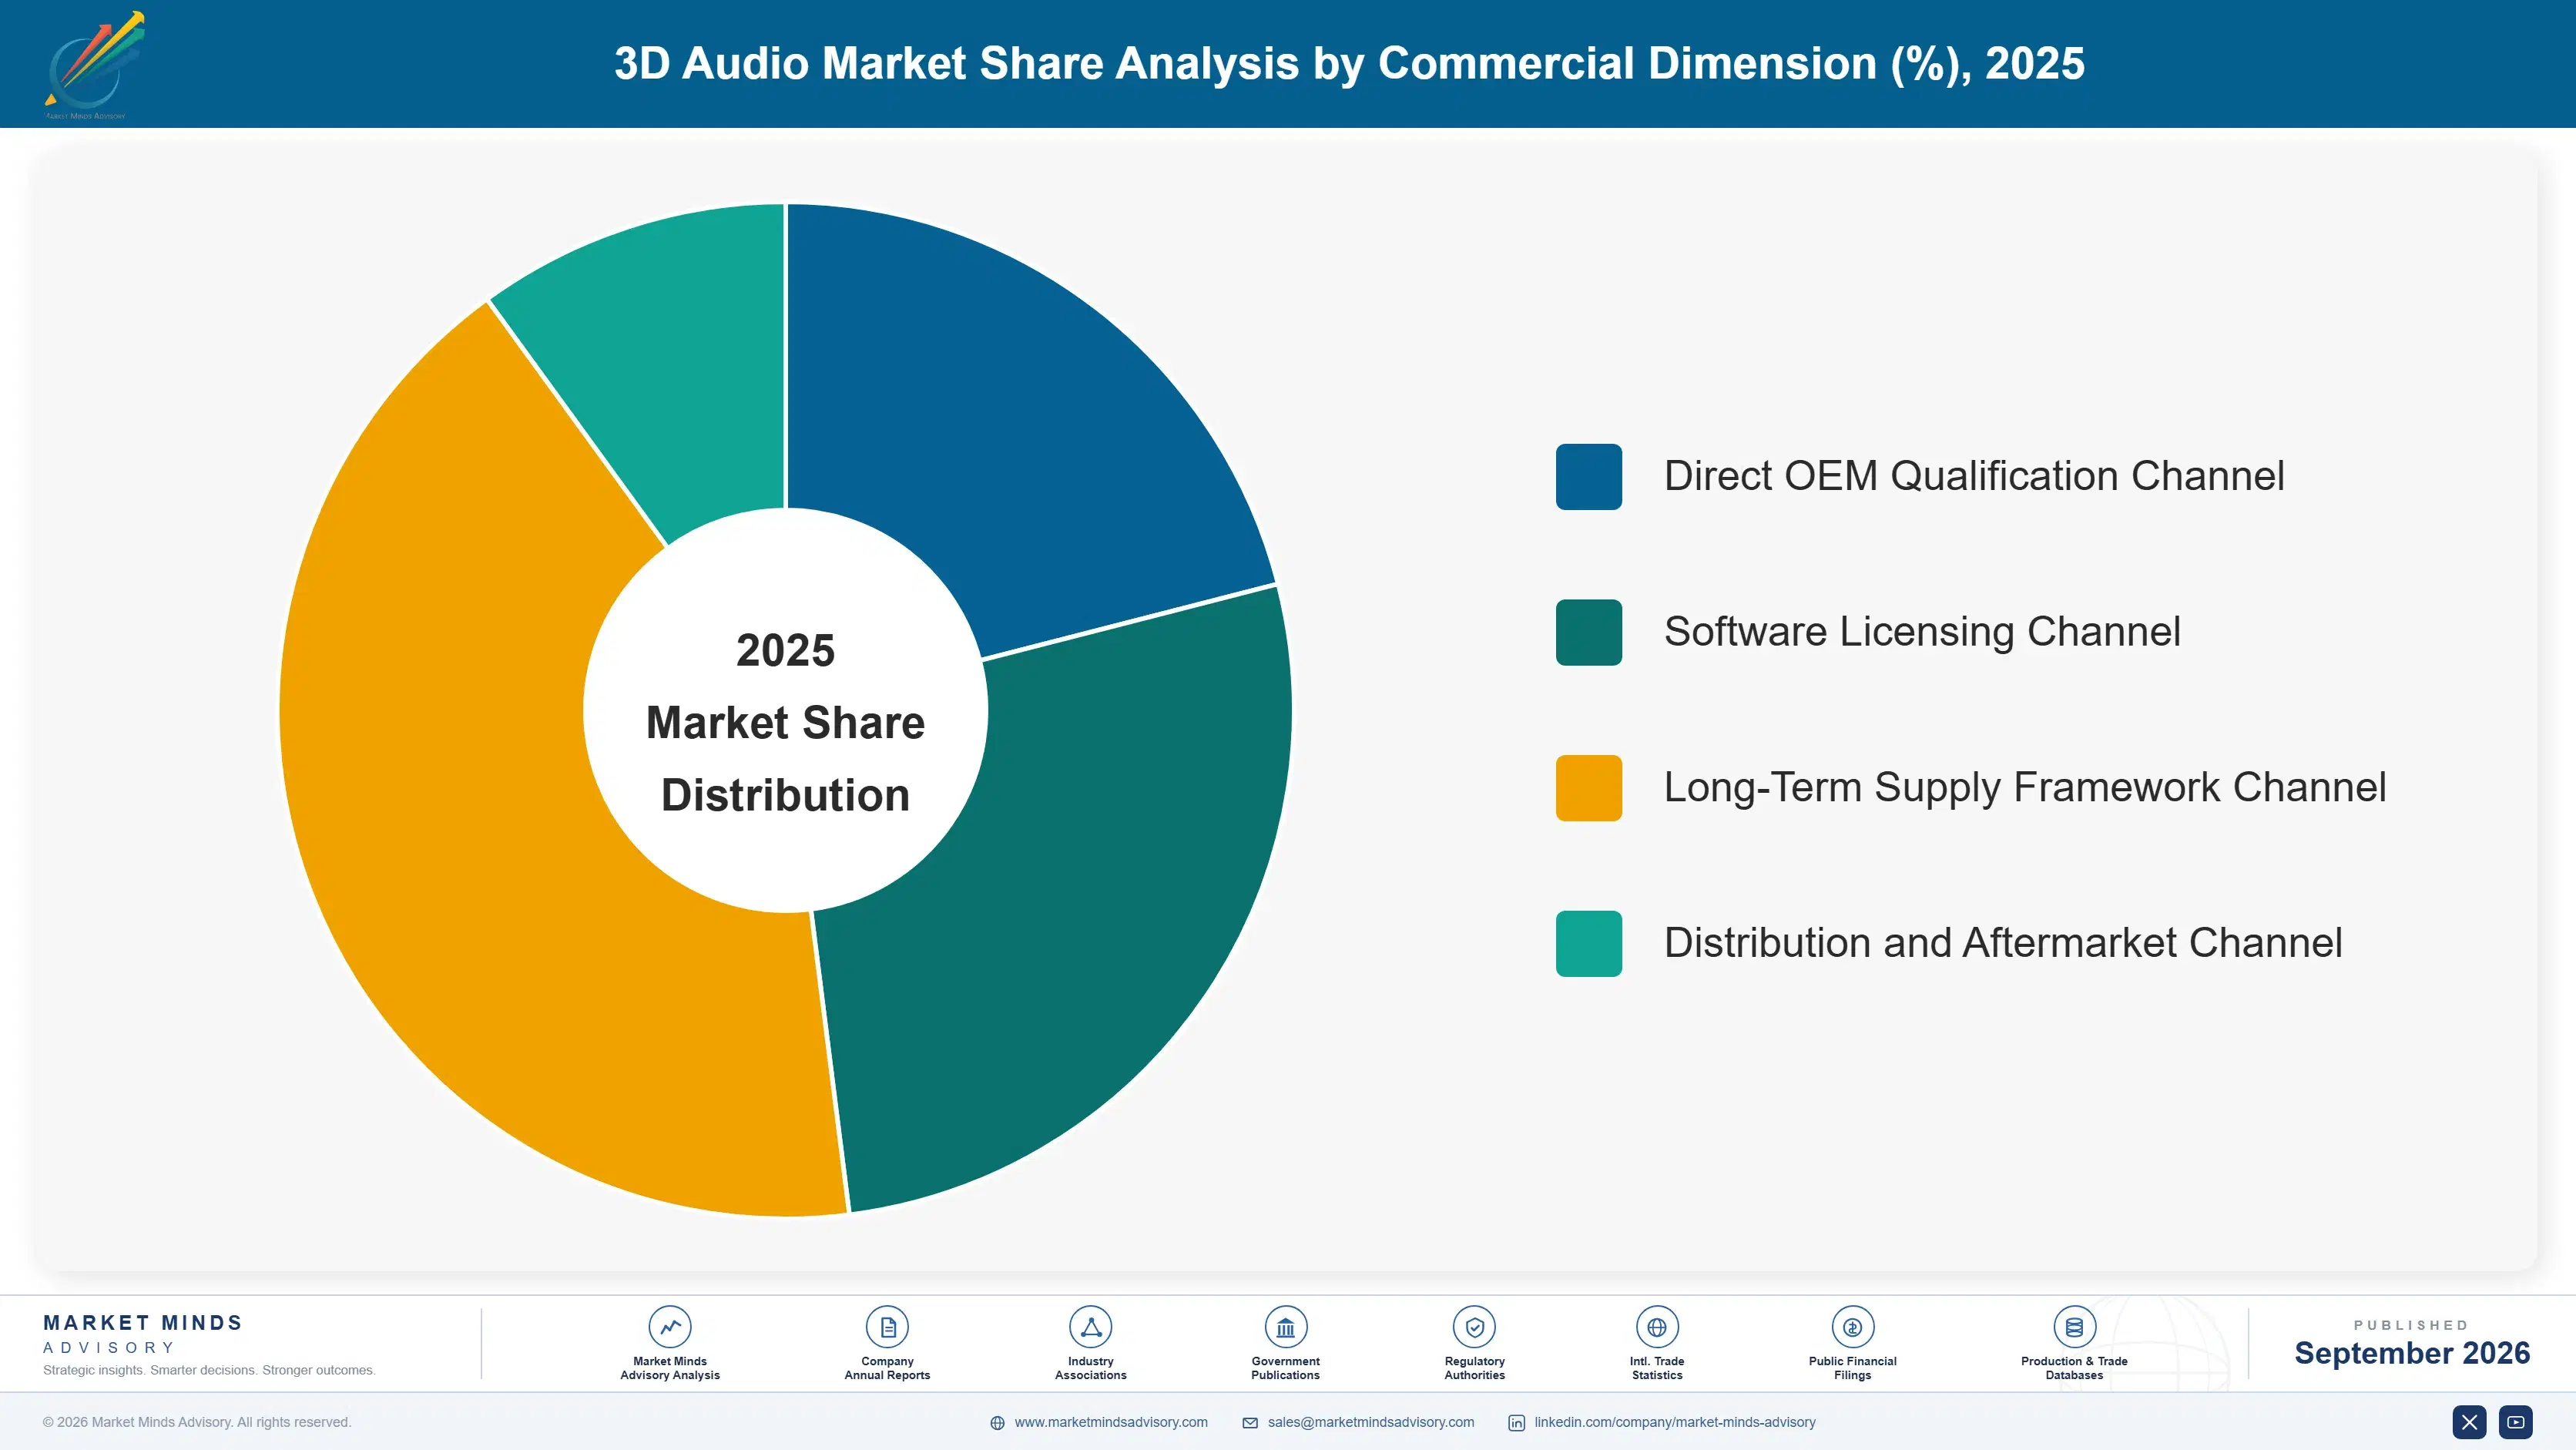This screenshot has height=1450, width=2576.
Task: Select the Production & Trade Databases icon
Action: tap(2074, 1327)
